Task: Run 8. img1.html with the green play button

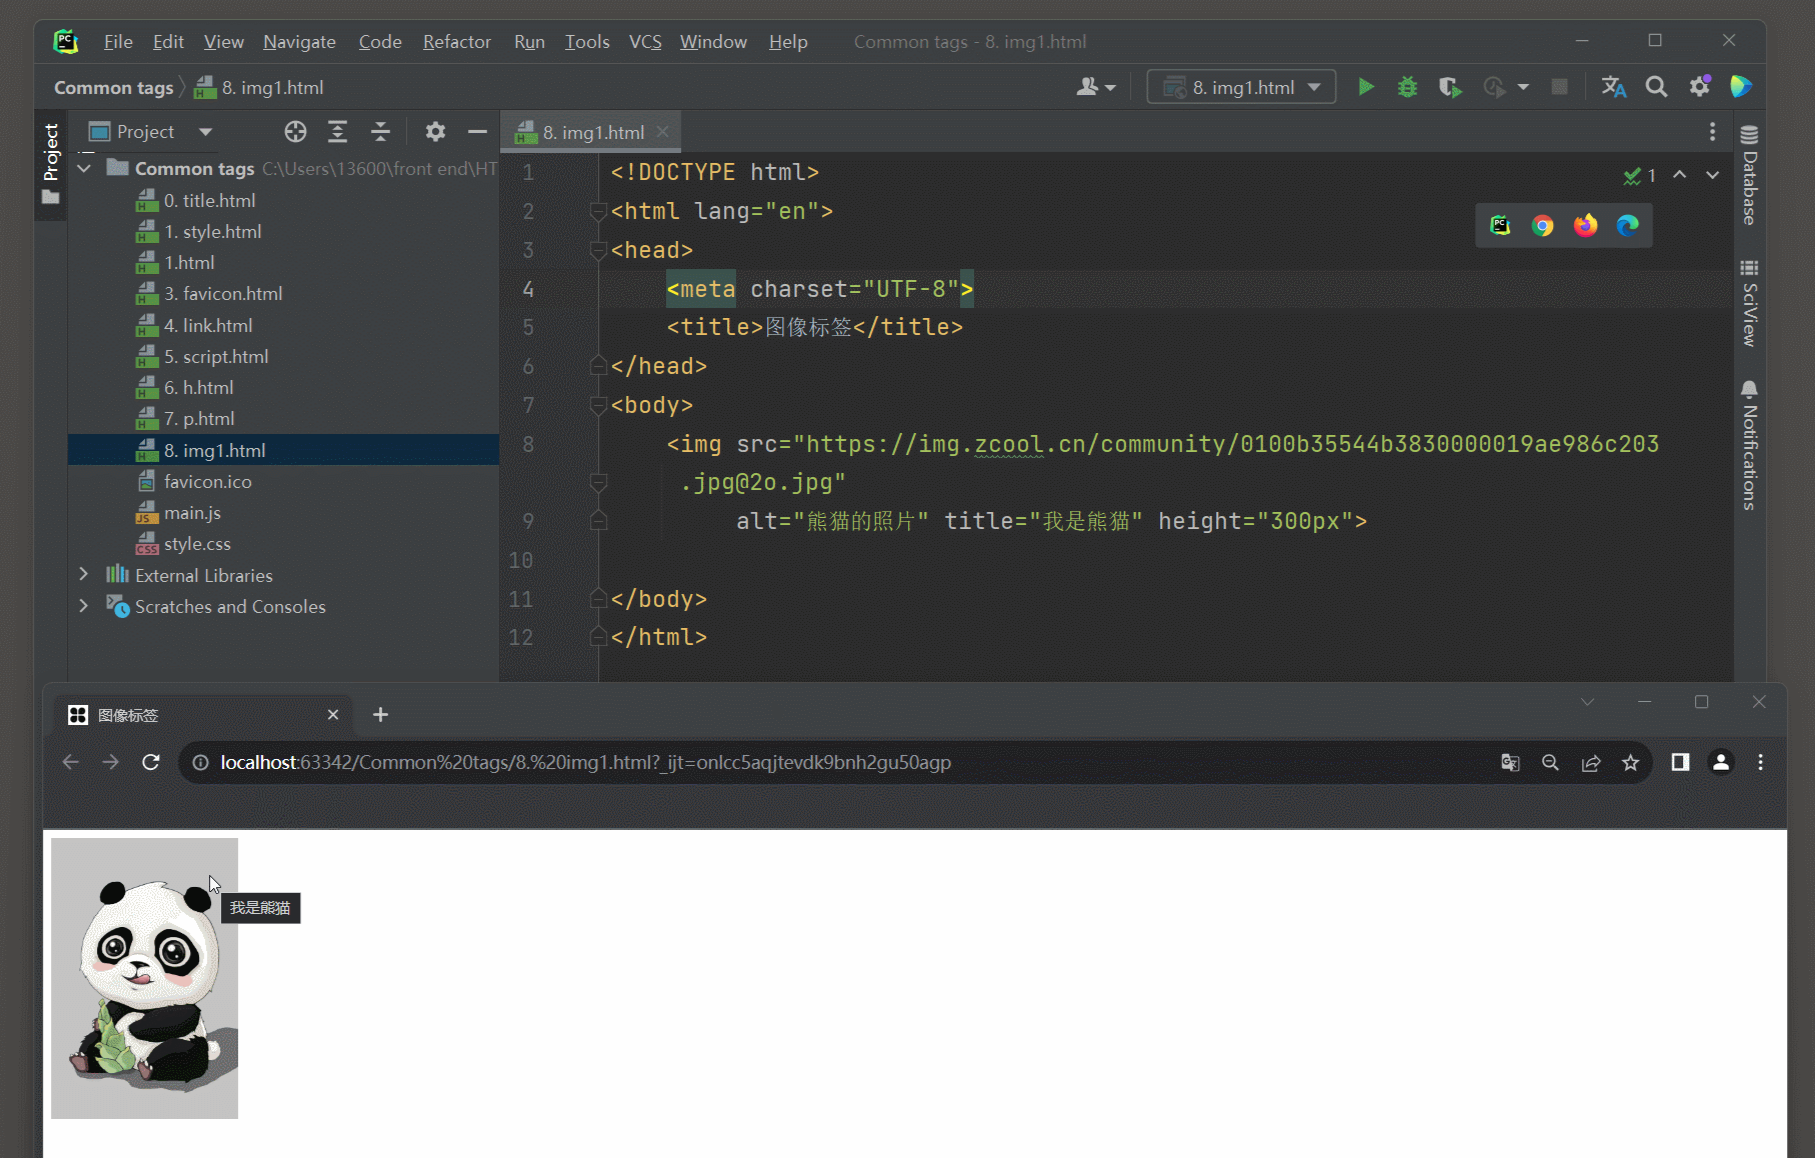Action: (1365, 87)
